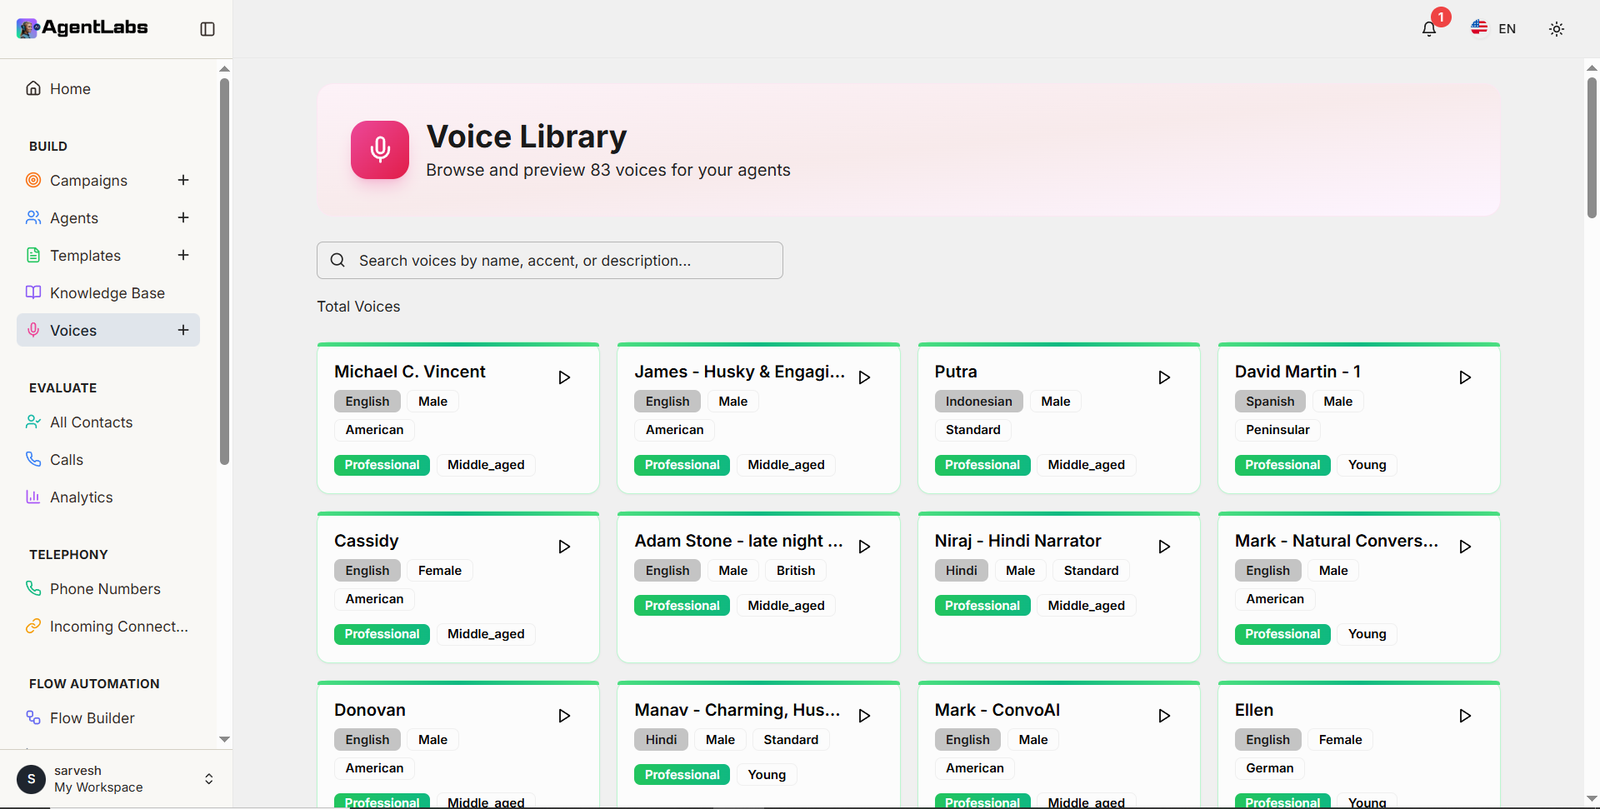This screenshot has height=809, width=1600.
Task: Go to Campaigns section
Action: coord(90,180)
